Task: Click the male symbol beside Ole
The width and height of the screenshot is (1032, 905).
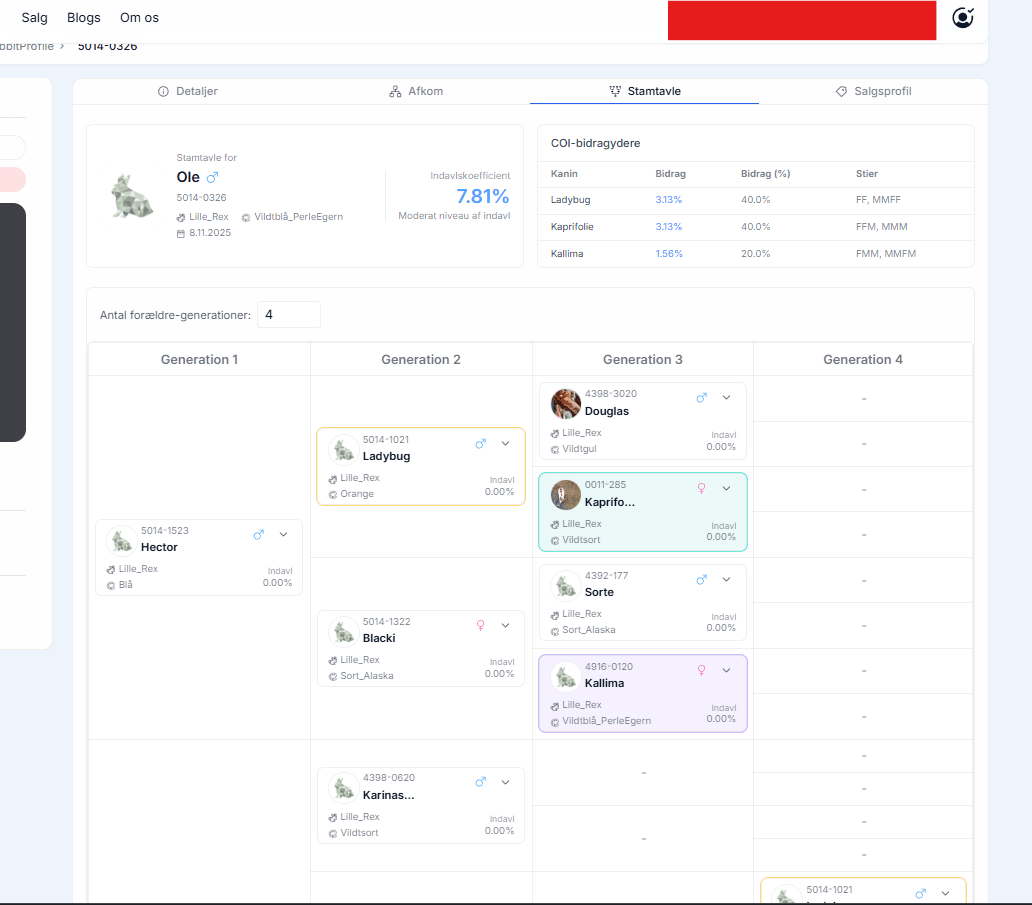Action: (212, 177)
